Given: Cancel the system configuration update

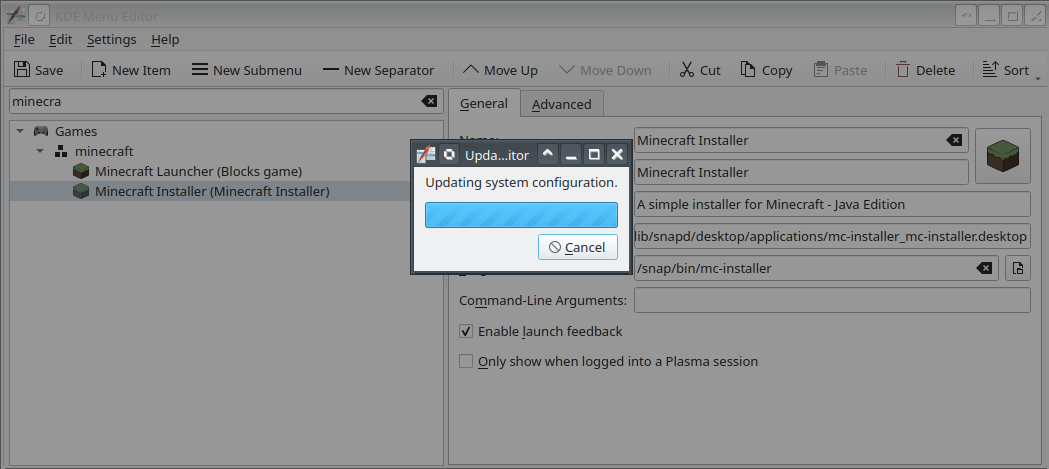Looking at the screenshot, I should [x=577, y=248].
